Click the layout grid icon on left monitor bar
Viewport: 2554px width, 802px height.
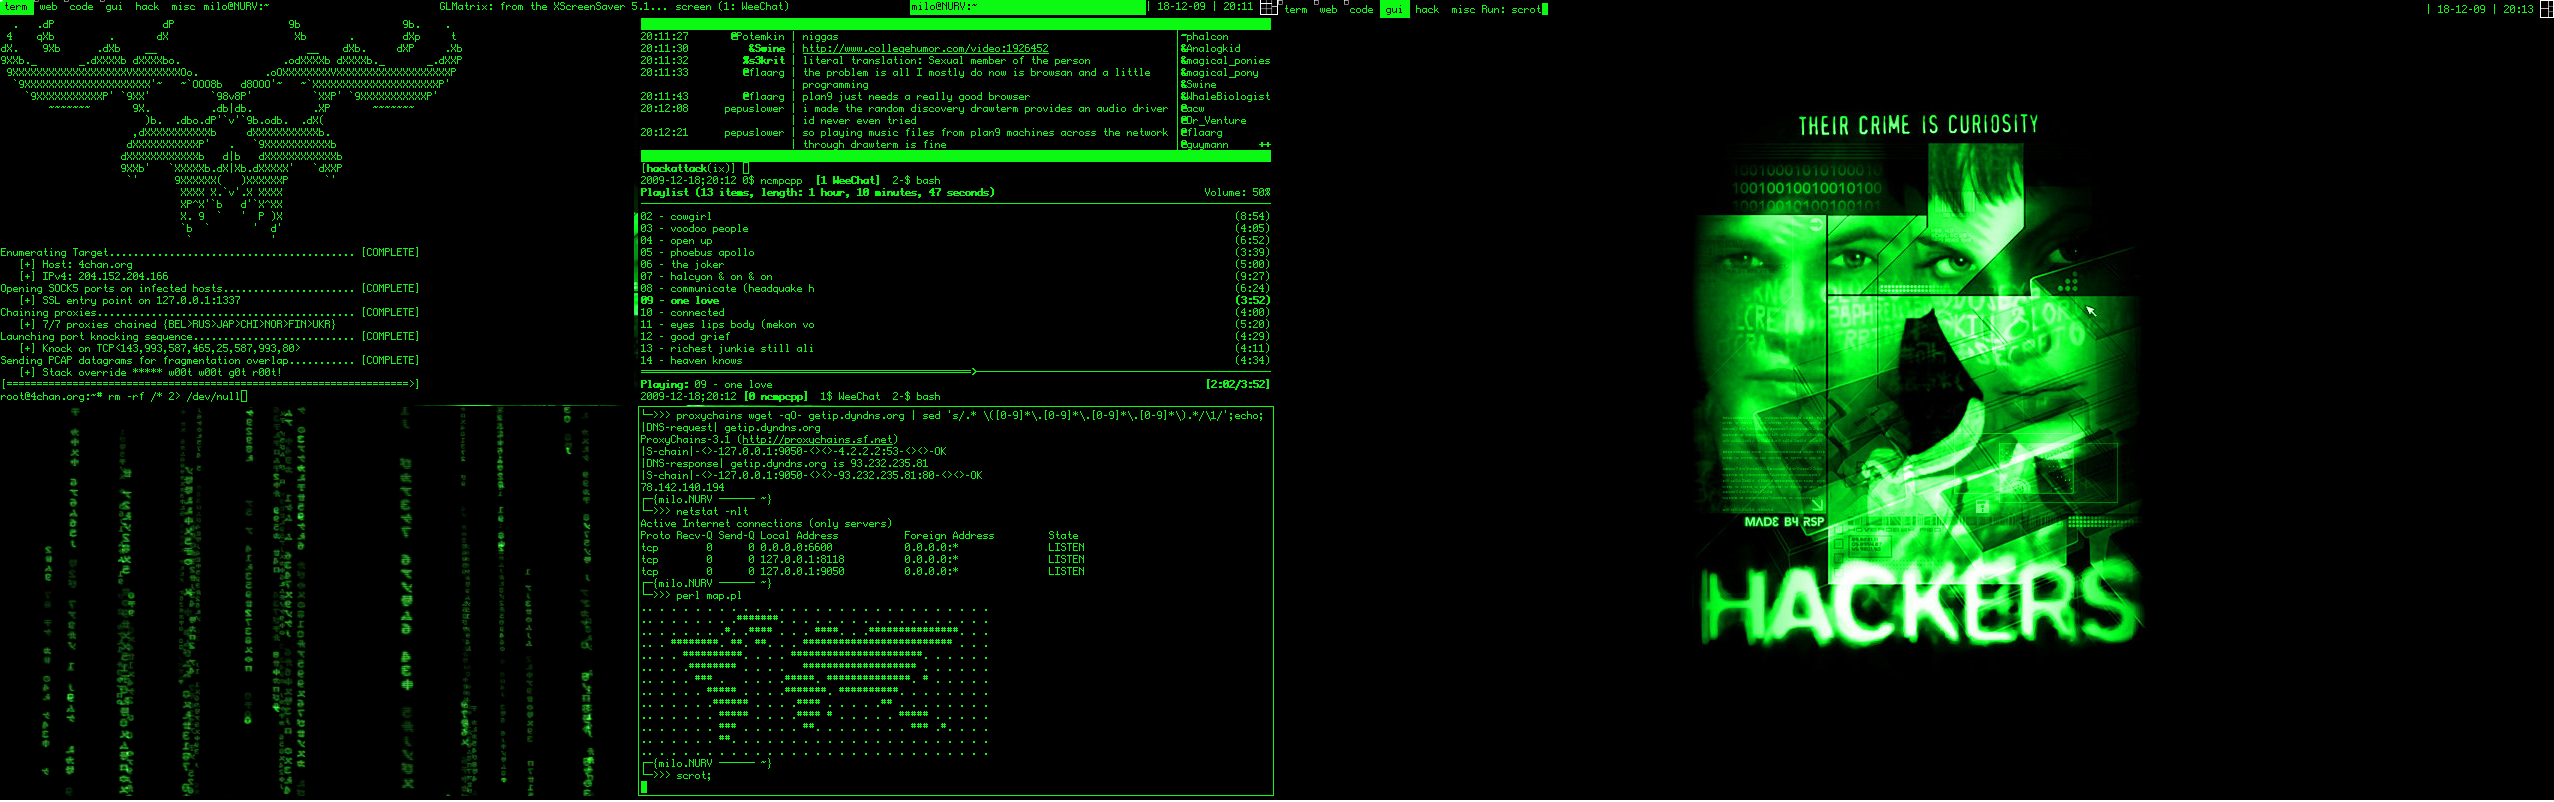(x=1269, y=7)
